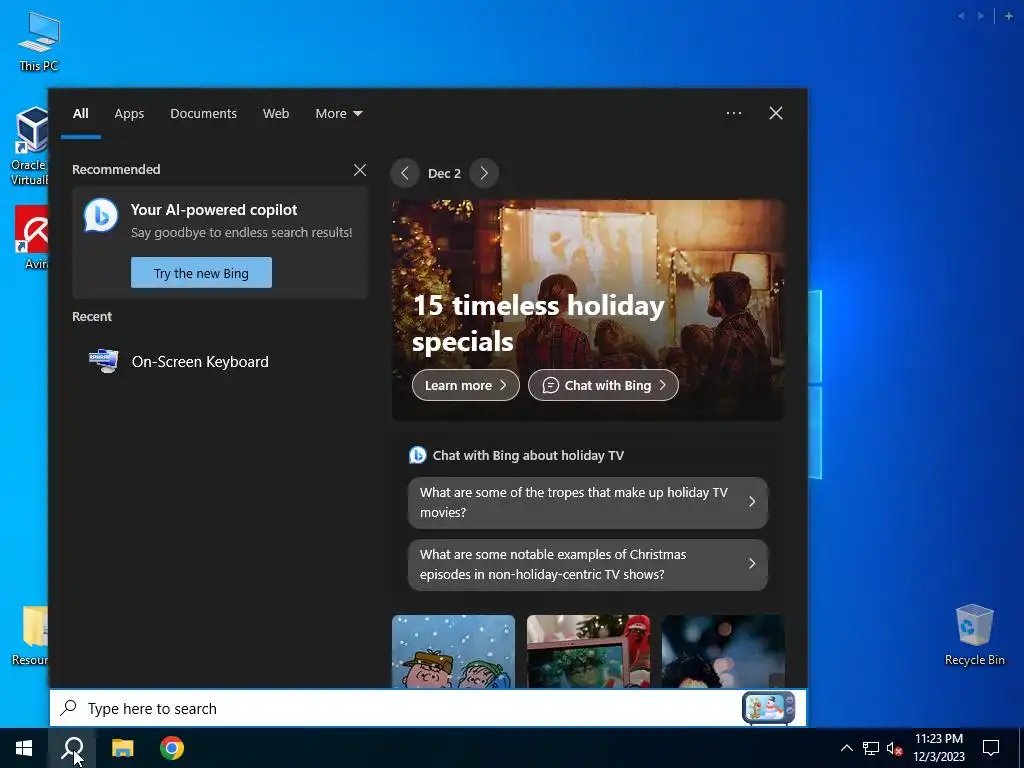Go to next day after Dec 2
Screen dimensions: 1024x768
tap(484, 173)
